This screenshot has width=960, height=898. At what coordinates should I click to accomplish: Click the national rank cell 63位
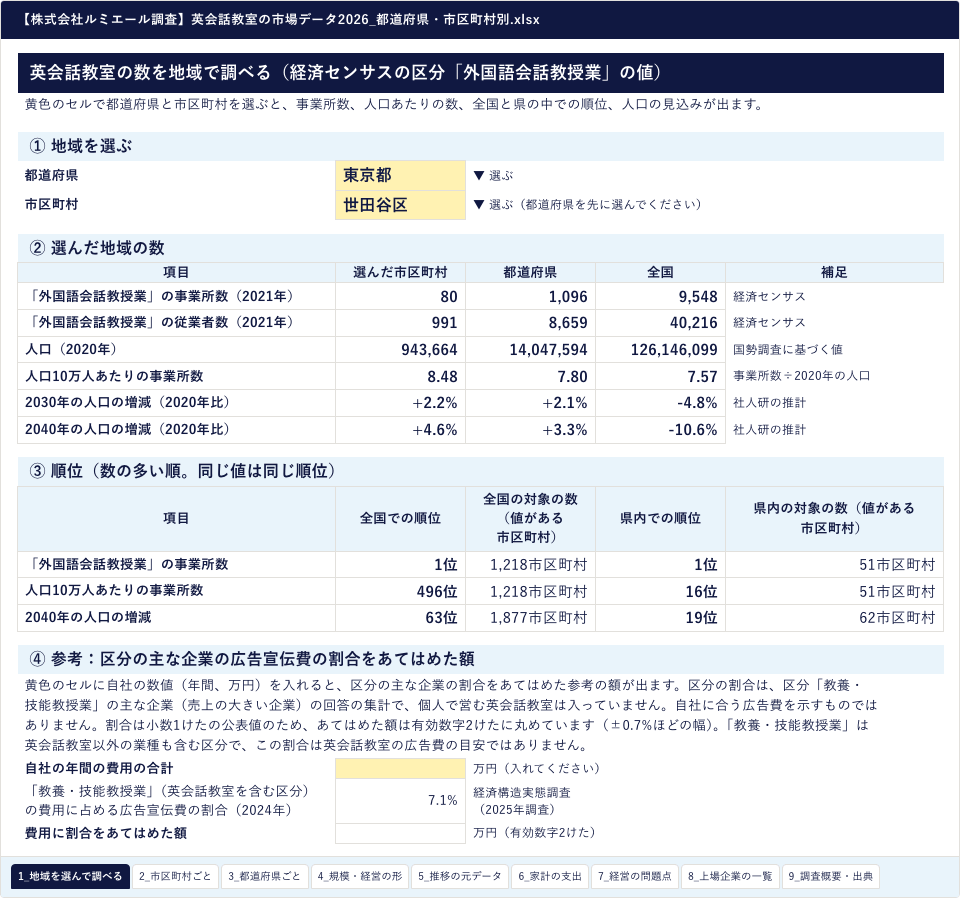(x=400, y=618)
